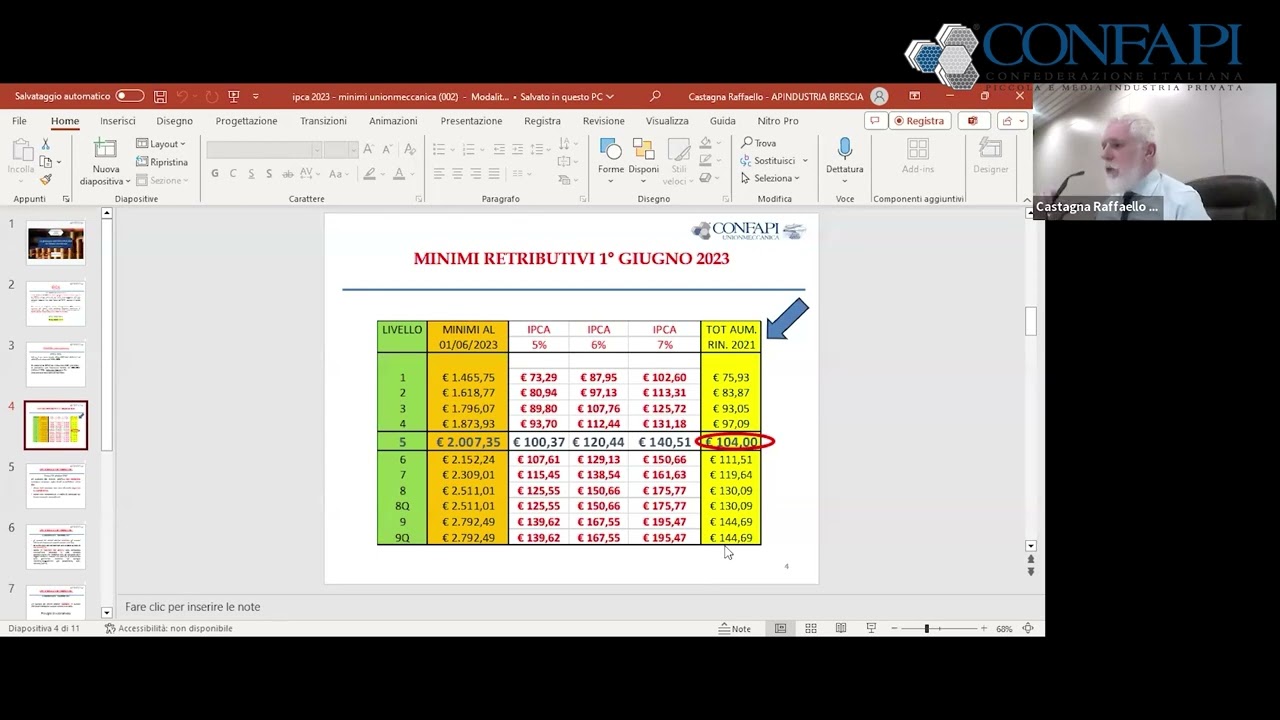Expand Customize Quick Access Toolbar arrow
Viewport: 1280px width, 720px height.
[x=256, y=96]
